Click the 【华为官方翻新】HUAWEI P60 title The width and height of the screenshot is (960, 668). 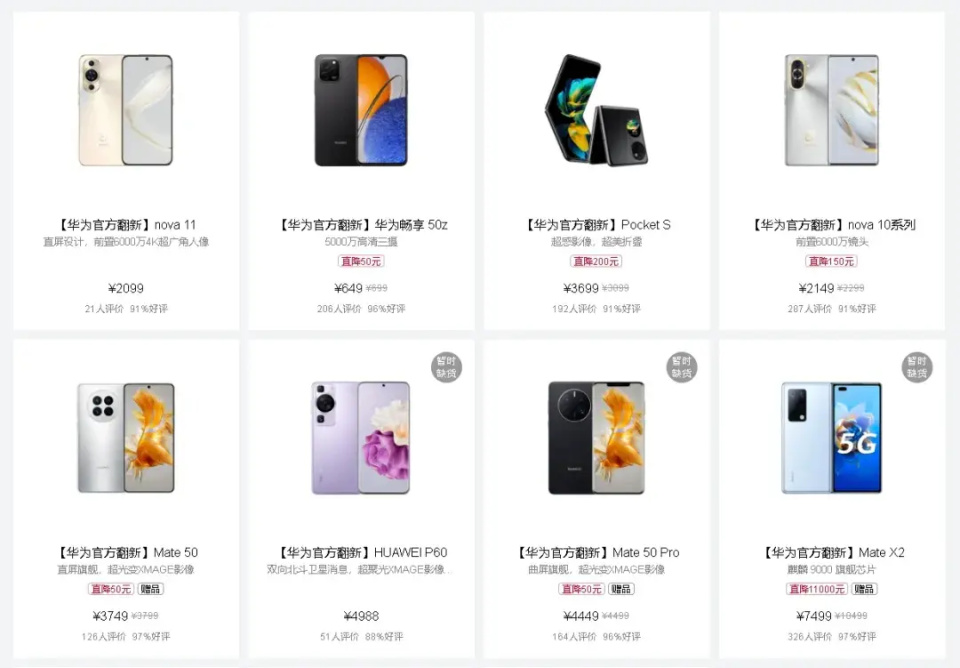tap(361, 553)
